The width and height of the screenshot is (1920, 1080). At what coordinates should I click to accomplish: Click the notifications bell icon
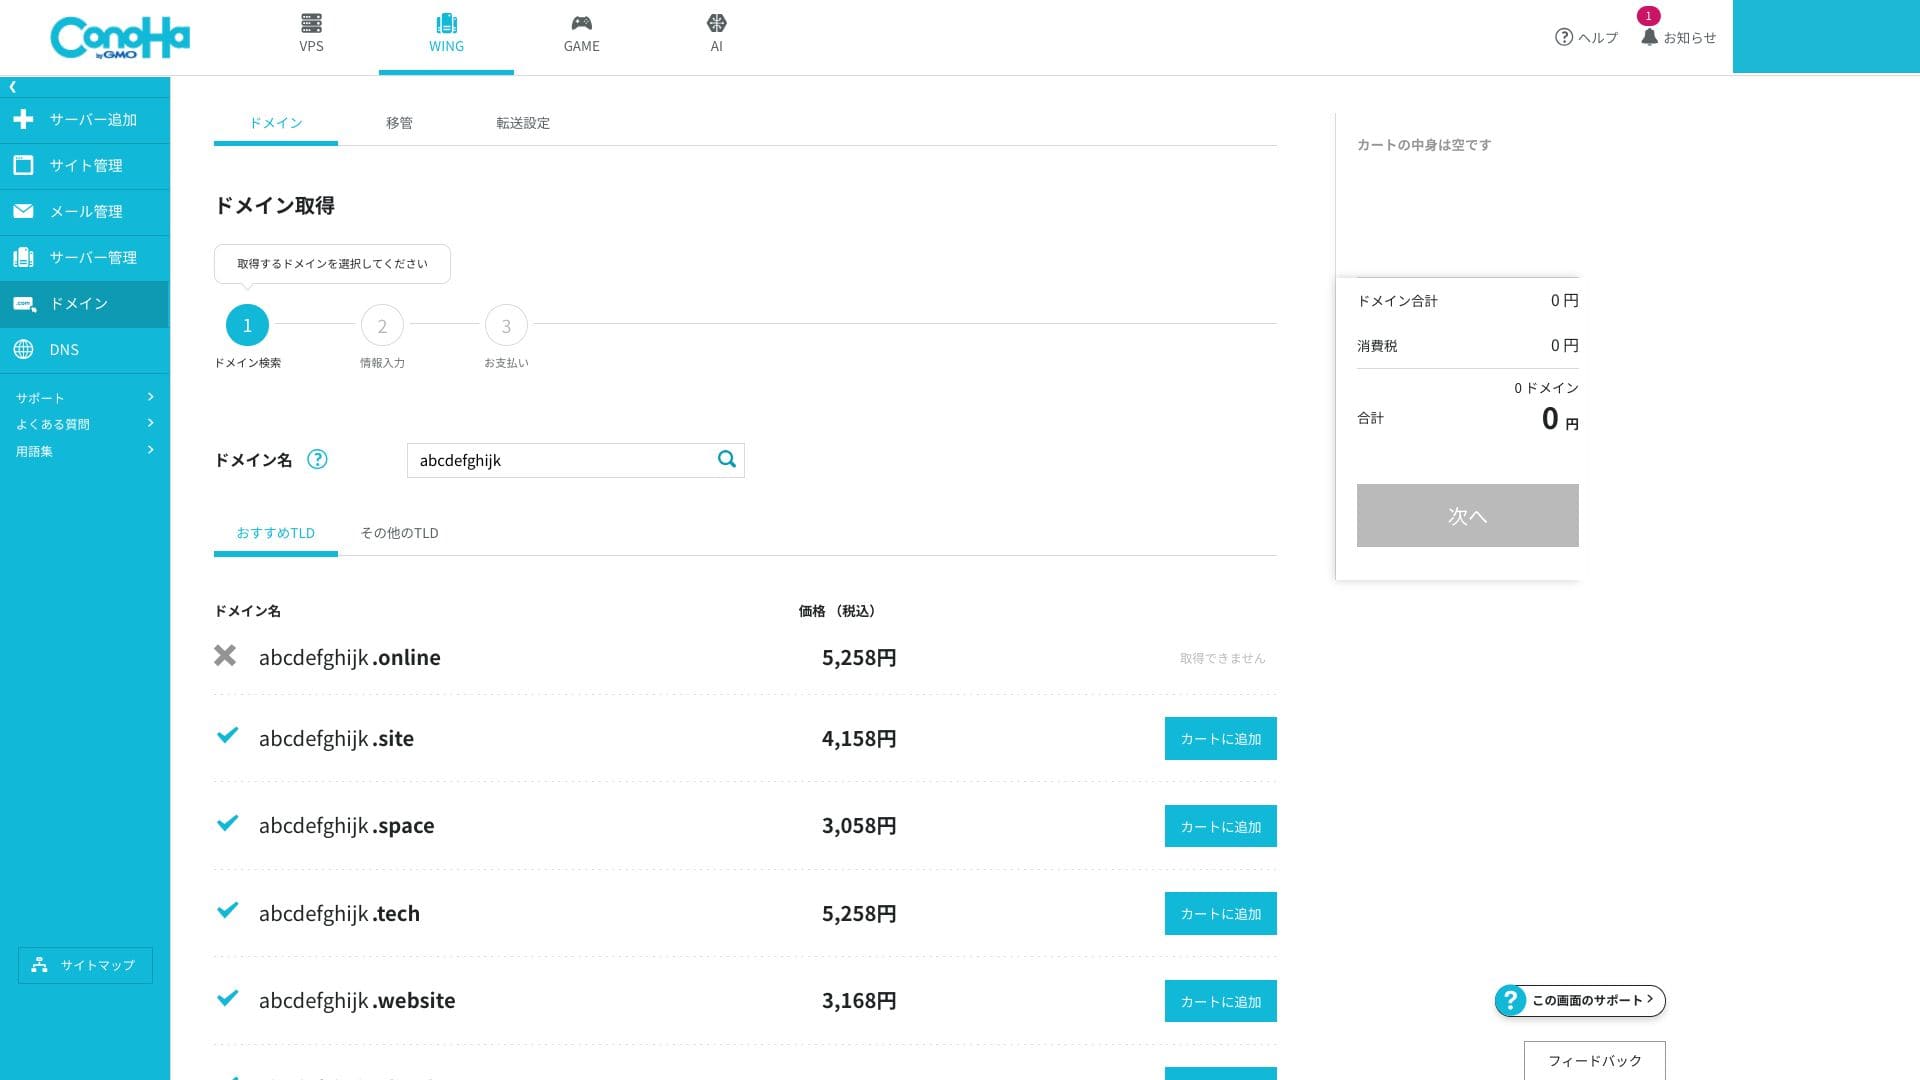1649,37
